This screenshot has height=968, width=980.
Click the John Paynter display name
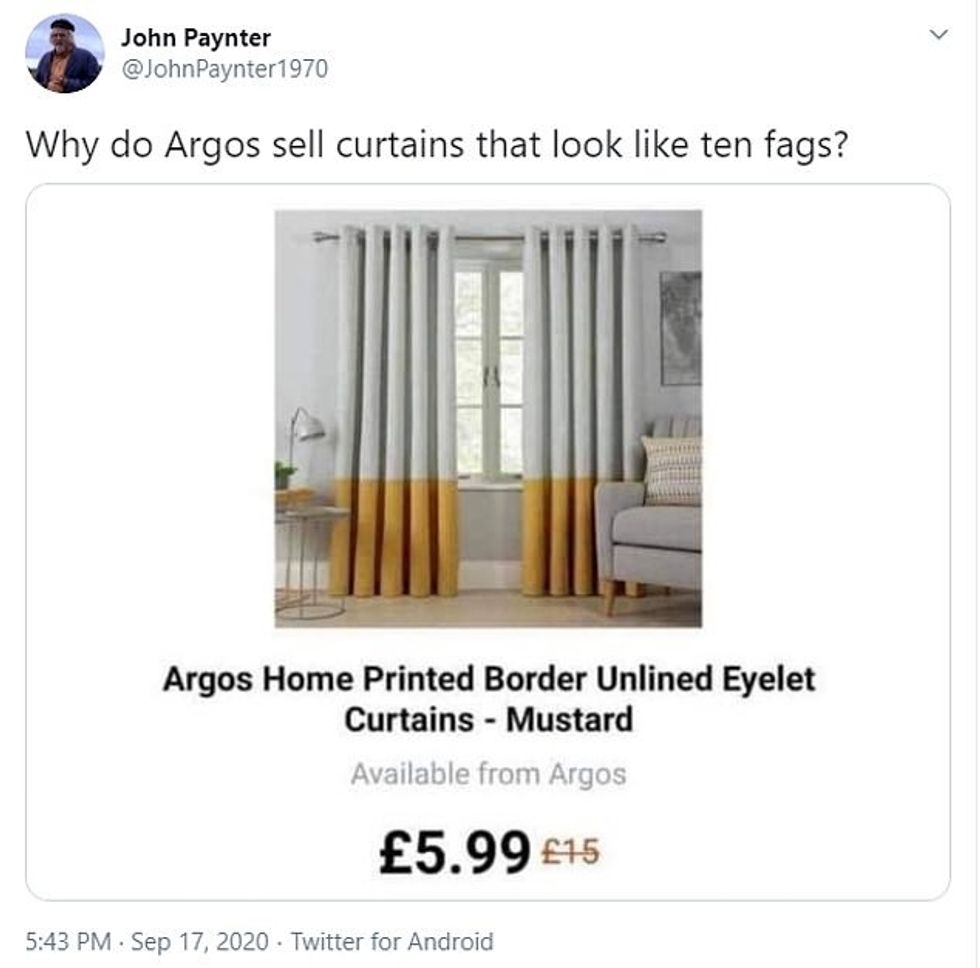(196, 38)
